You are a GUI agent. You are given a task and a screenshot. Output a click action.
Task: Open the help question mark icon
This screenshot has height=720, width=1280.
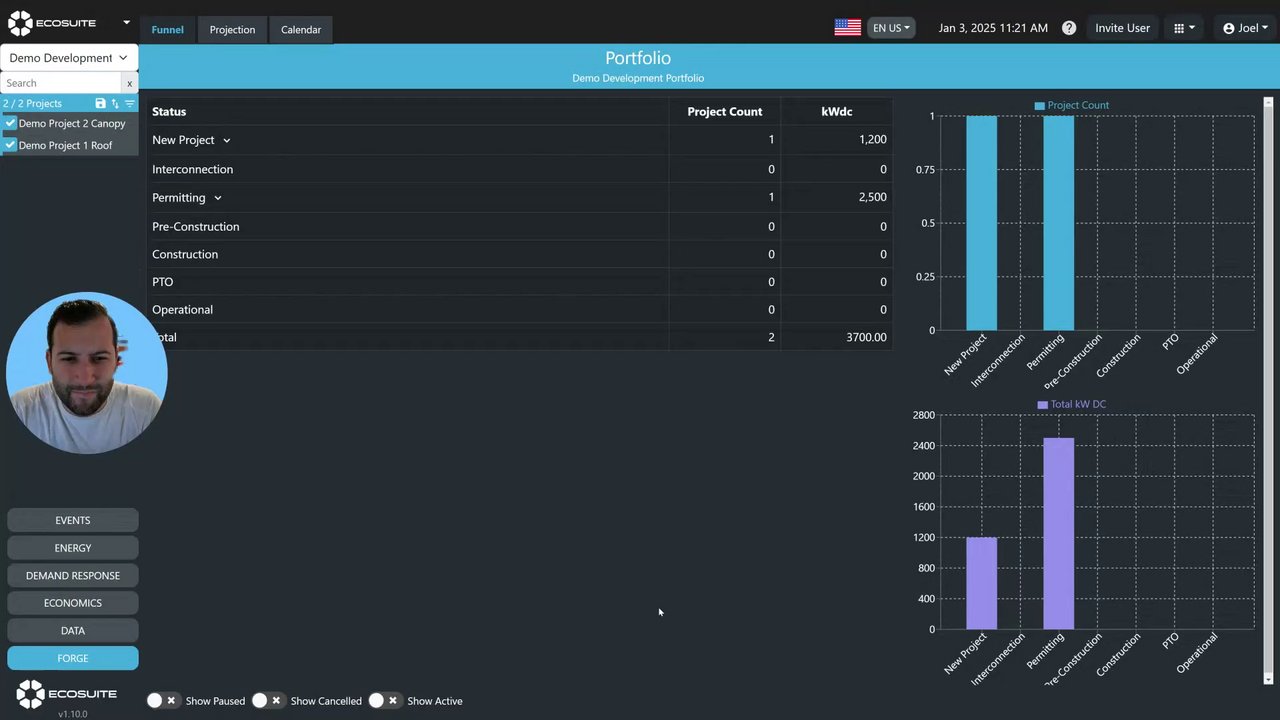pos(1069,28)
